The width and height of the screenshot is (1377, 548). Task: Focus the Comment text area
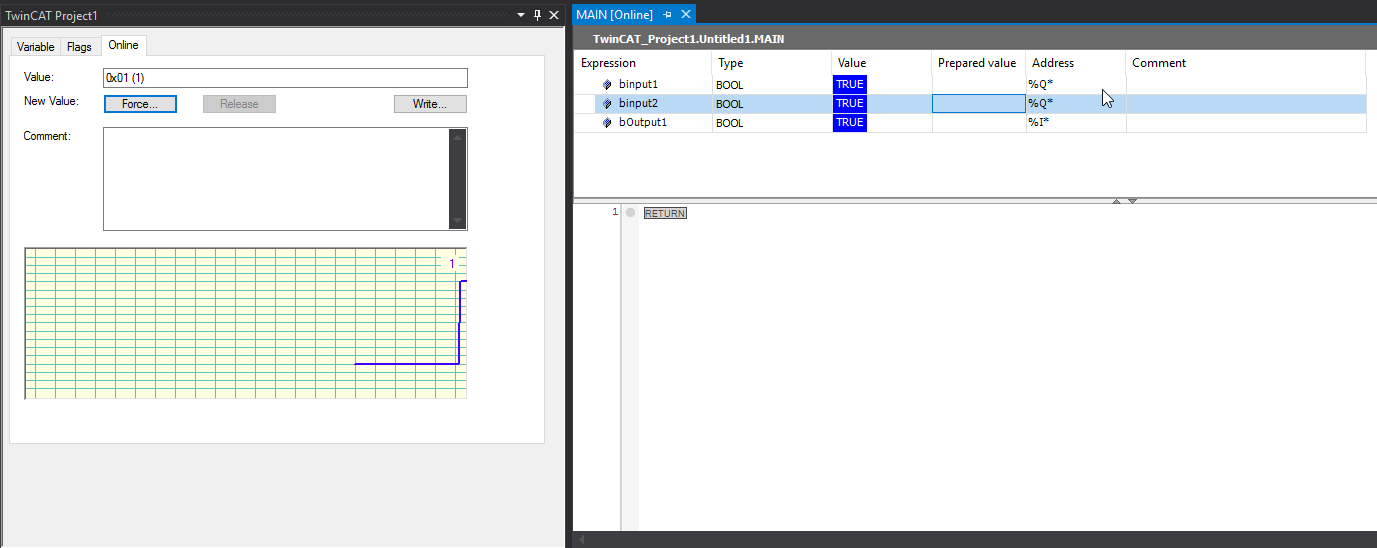coord(276,179)
